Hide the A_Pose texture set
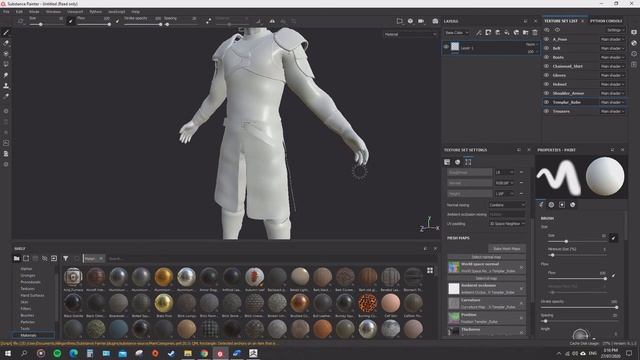This screenshot has height=360, width=640. click(x=547, y=39)
